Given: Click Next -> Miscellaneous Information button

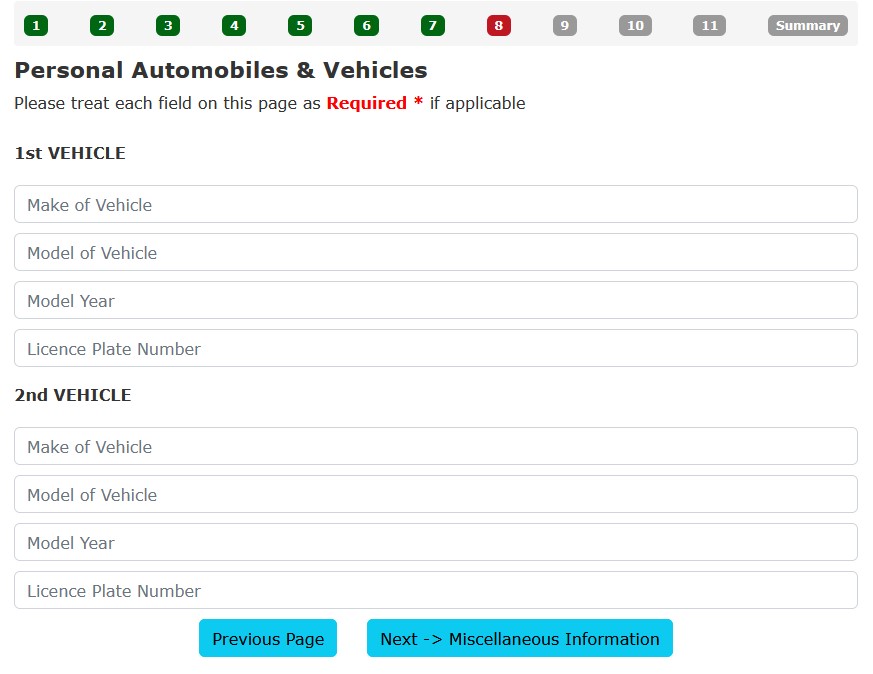Looking at the screenshot, I should (x=519, y=638).
